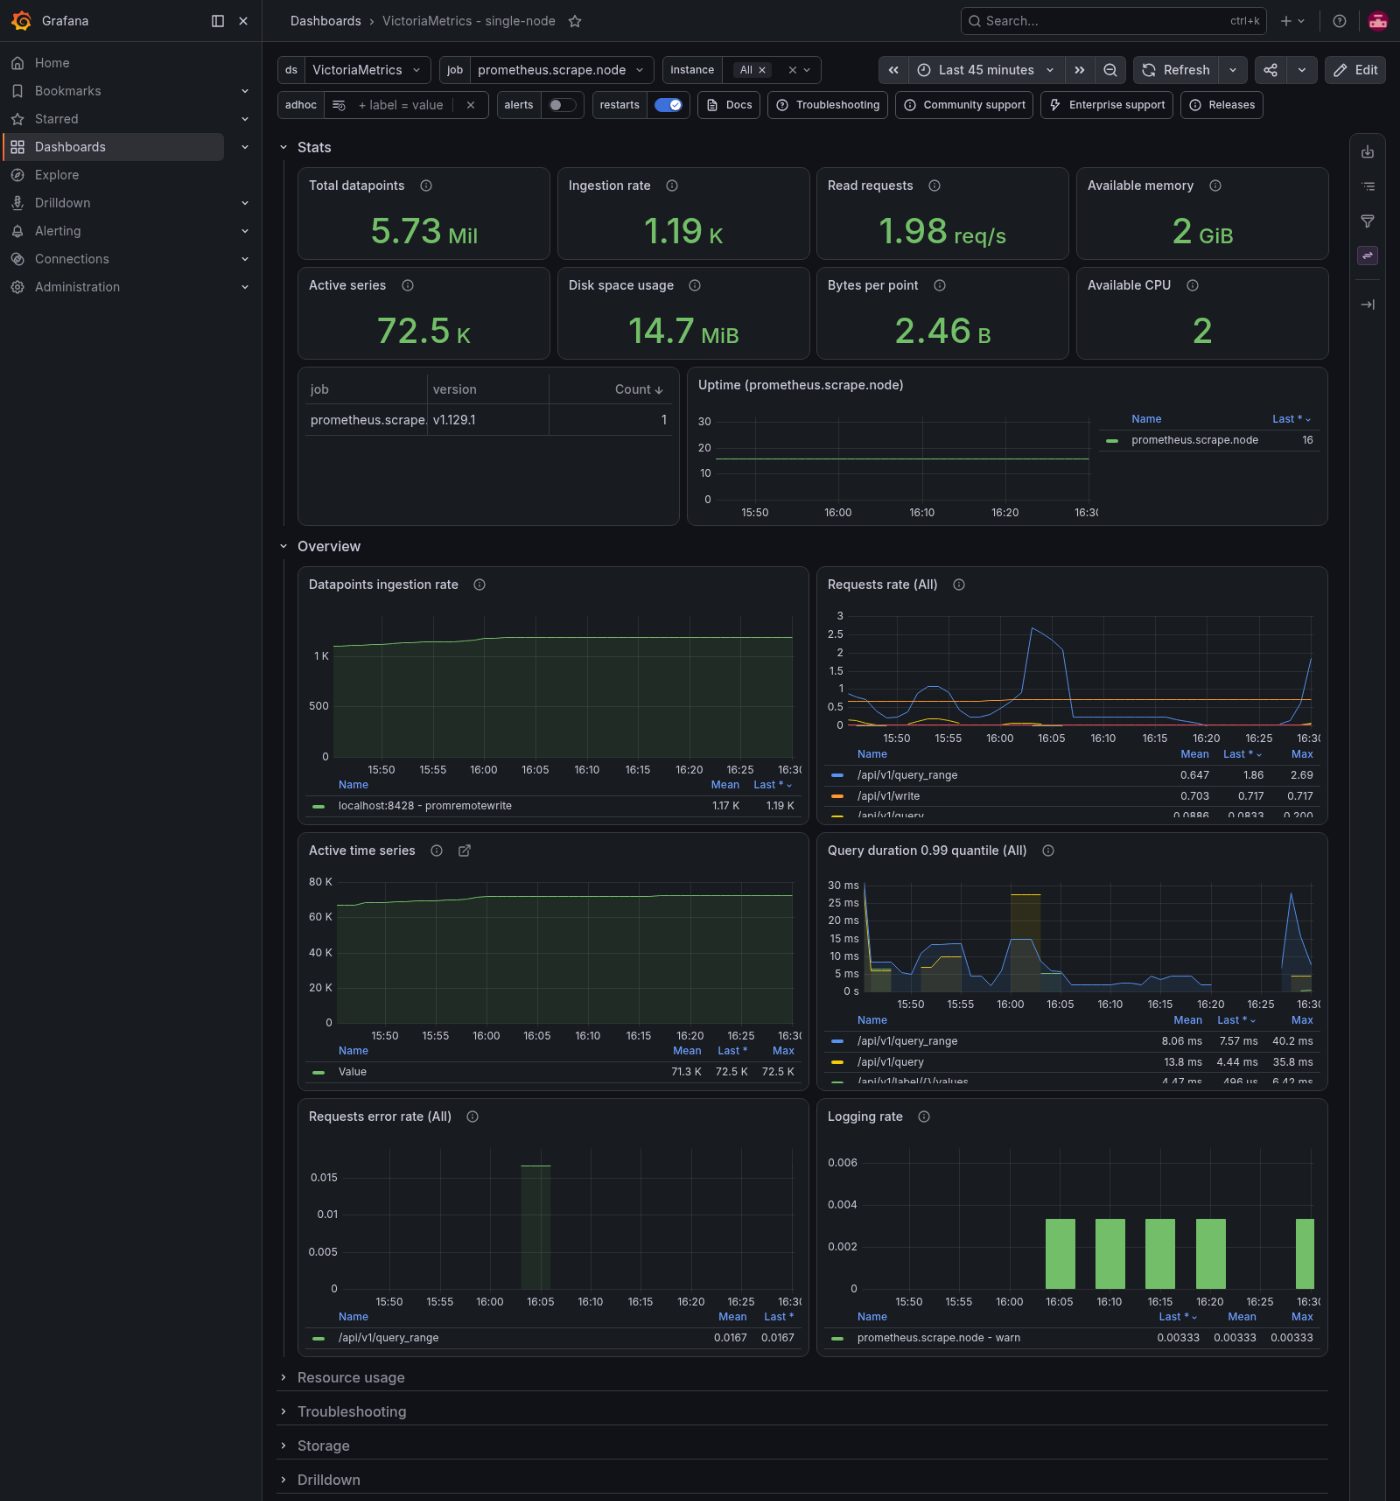
Task: Open the user profile avatar
Action: pos(1378,21)
